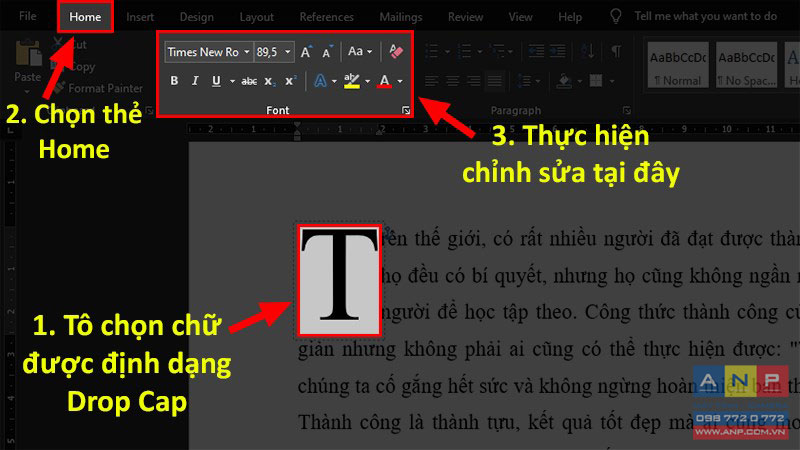
Task: Toggle Underline formatting
Action: click(216, 81)
